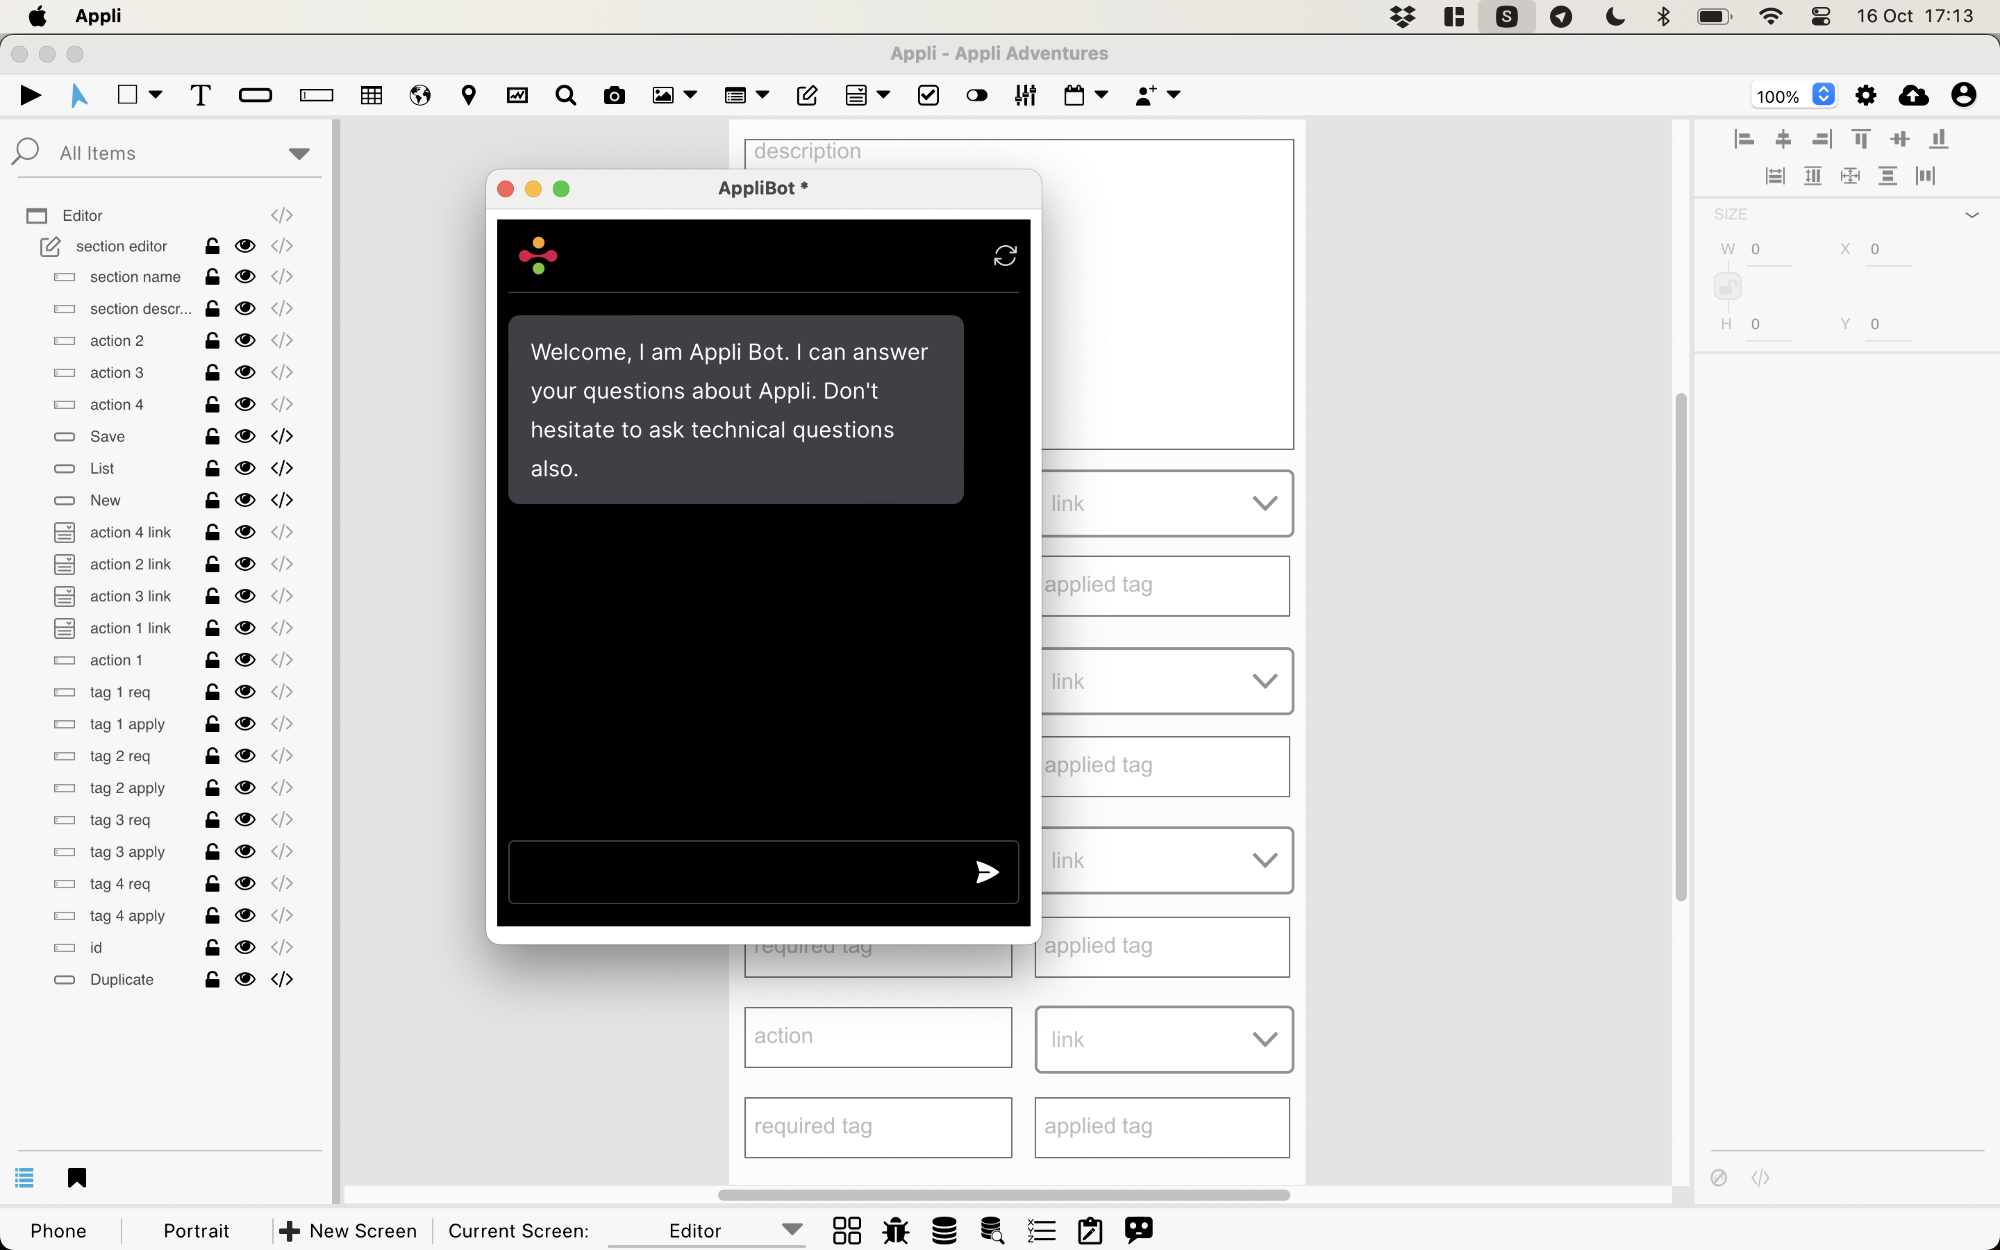Toggle visibility of Duplicate item

pos(245,979)
